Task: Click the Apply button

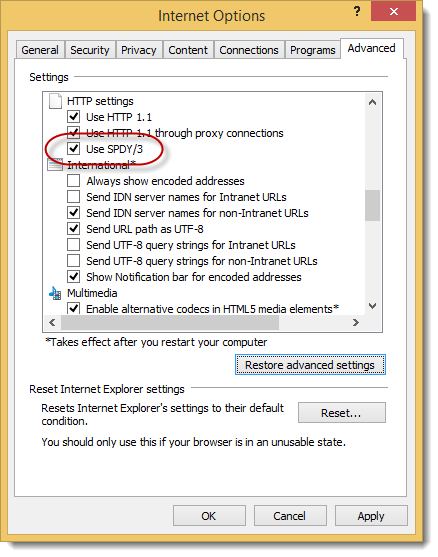Action: [x=371, y=516]
